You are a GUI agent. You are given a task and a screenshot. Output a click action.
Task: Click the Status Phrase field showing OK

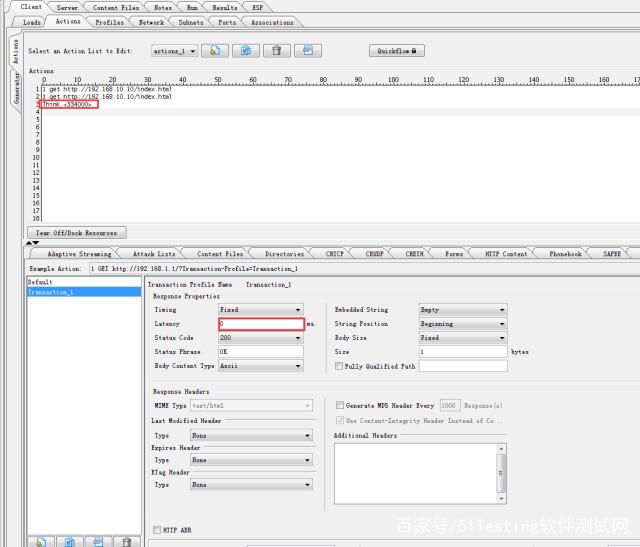[x=261, y=352]
